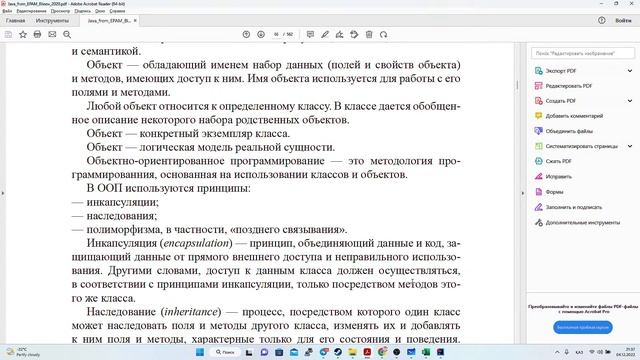Switch to the Главная tab
This screenshot has width=640, height=360.
pos(16,20)
